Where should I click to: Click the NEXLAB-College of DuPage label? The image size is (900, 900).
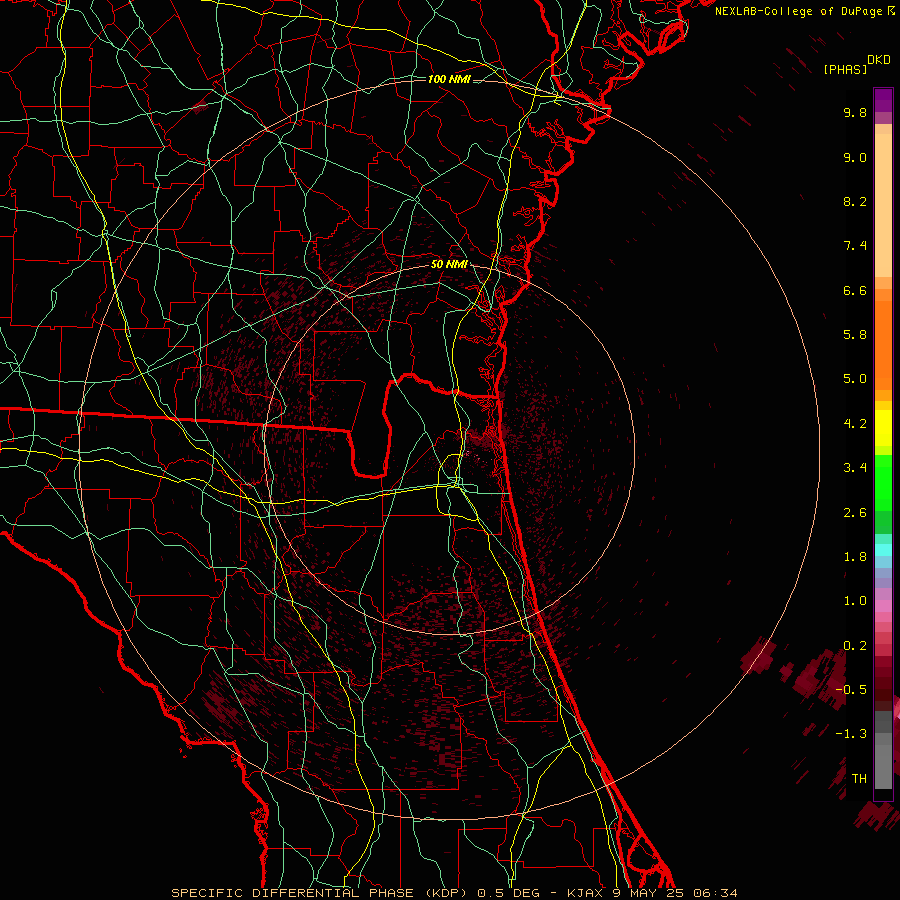(x=799, y=11)
